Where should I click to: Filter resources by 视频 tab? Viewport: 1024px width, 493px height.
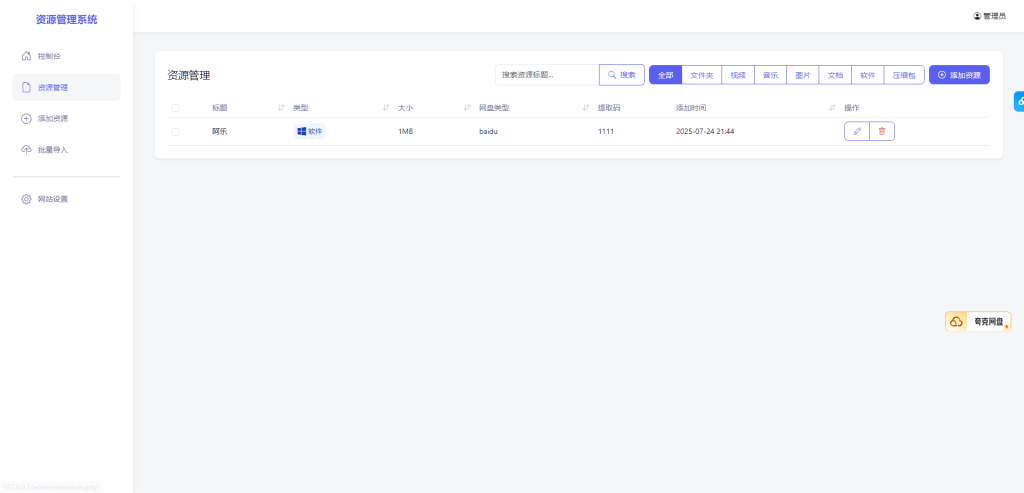[738, 75]
